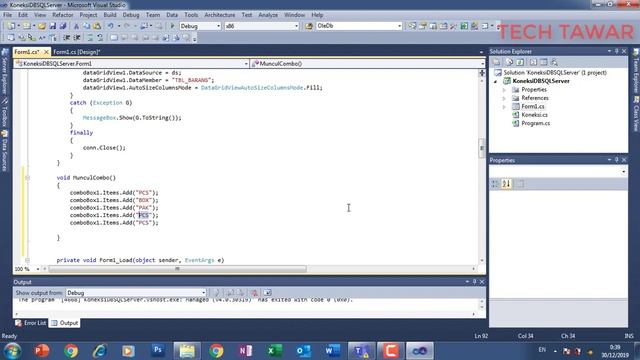Select Program.cs in Solution Explorer
This screenshot has height=360, width=640.
(535, 123)
